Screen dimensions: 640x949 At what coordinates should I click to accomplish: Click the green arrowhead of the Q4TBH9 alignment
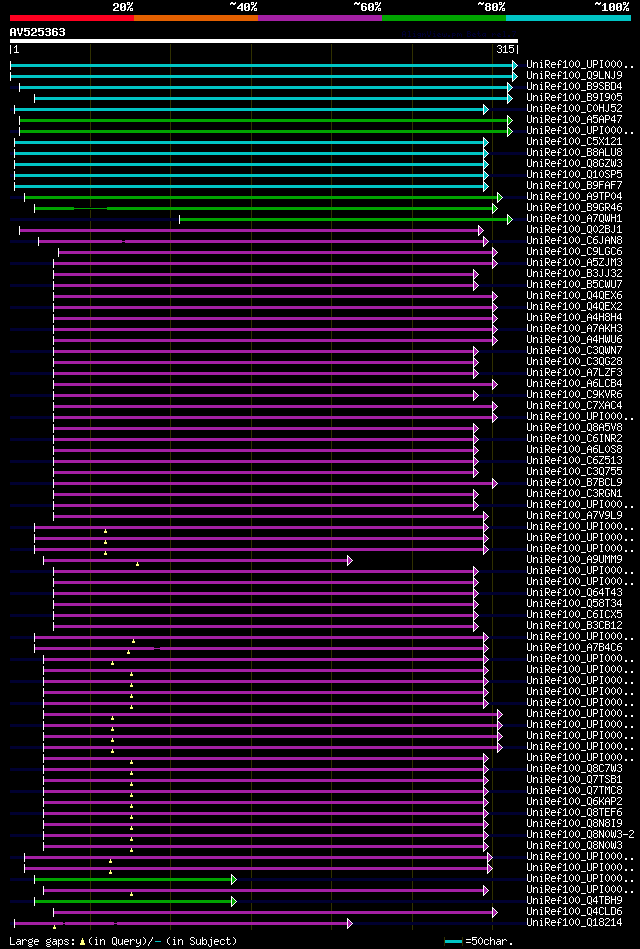tap(233, 901)
